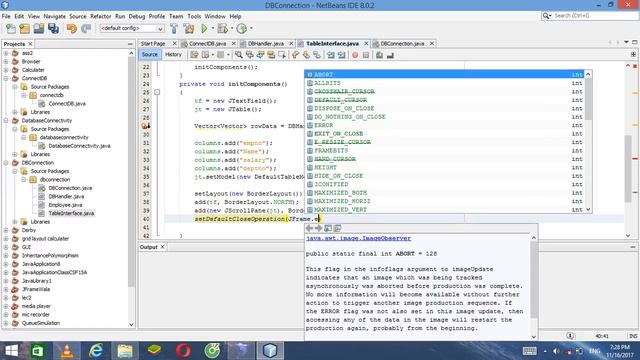Click the Stop Macro Recording icon
This screenshot has width=640, height=360.
(366, 55)
